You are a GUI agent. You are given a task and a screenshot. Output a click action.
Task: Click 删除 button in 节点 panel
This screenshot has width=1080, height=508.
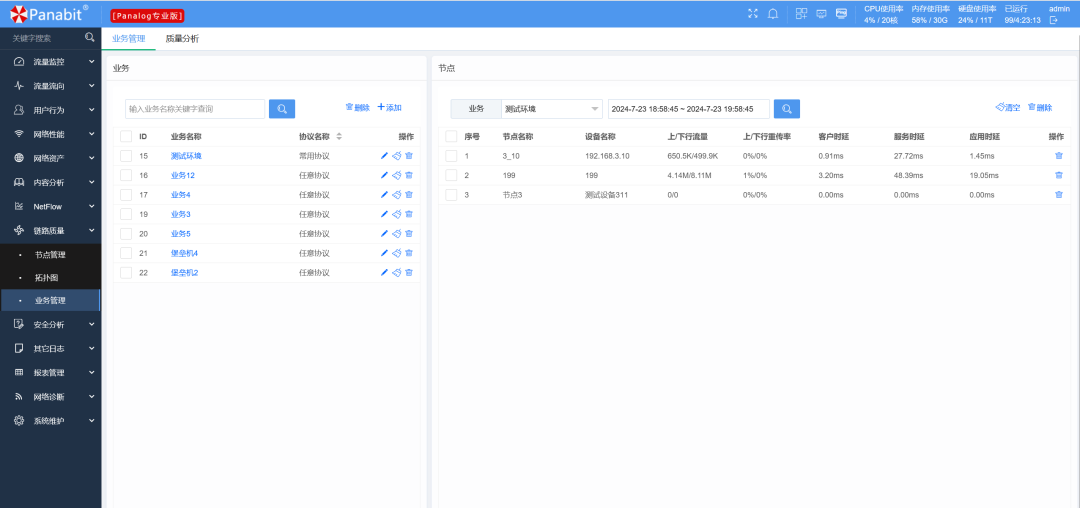[x=1040, y=107]
